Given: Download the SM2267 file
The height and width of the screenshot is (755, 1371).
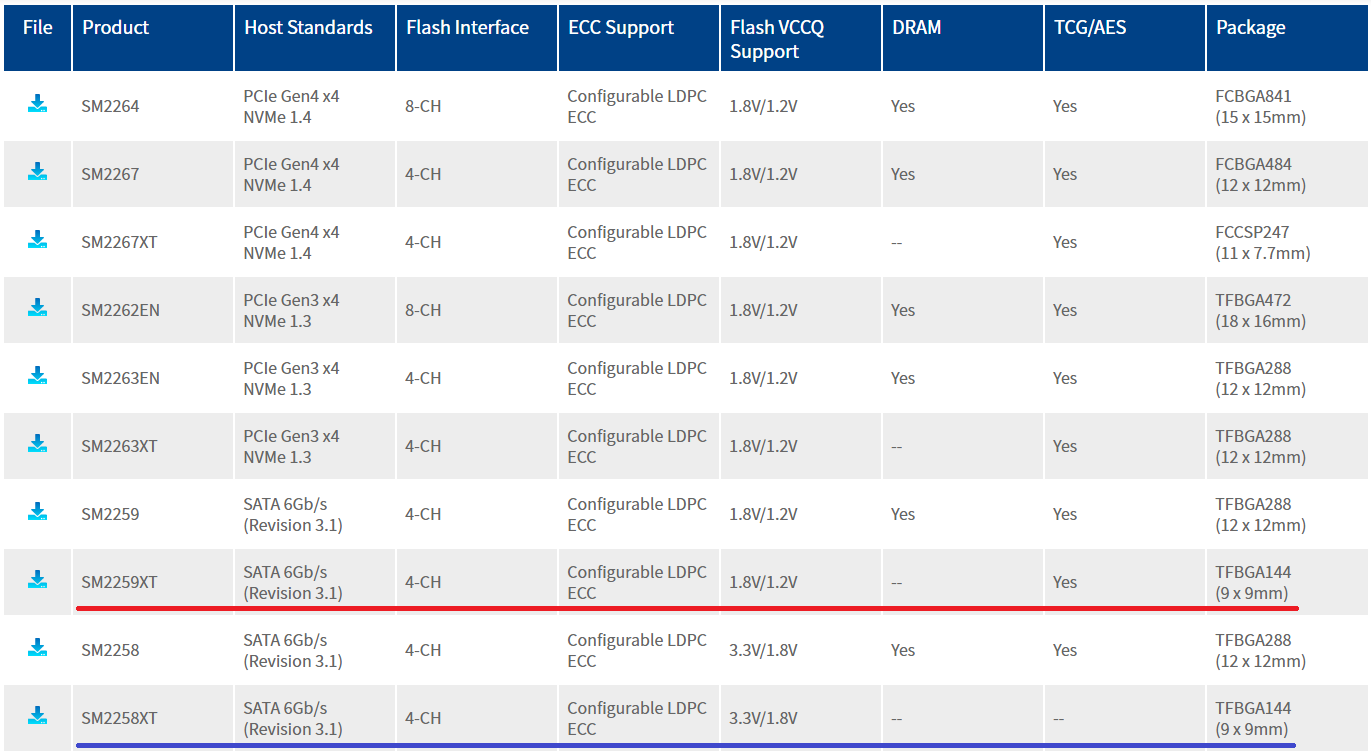Looking at the screenshot, I should tap(37, 171).
